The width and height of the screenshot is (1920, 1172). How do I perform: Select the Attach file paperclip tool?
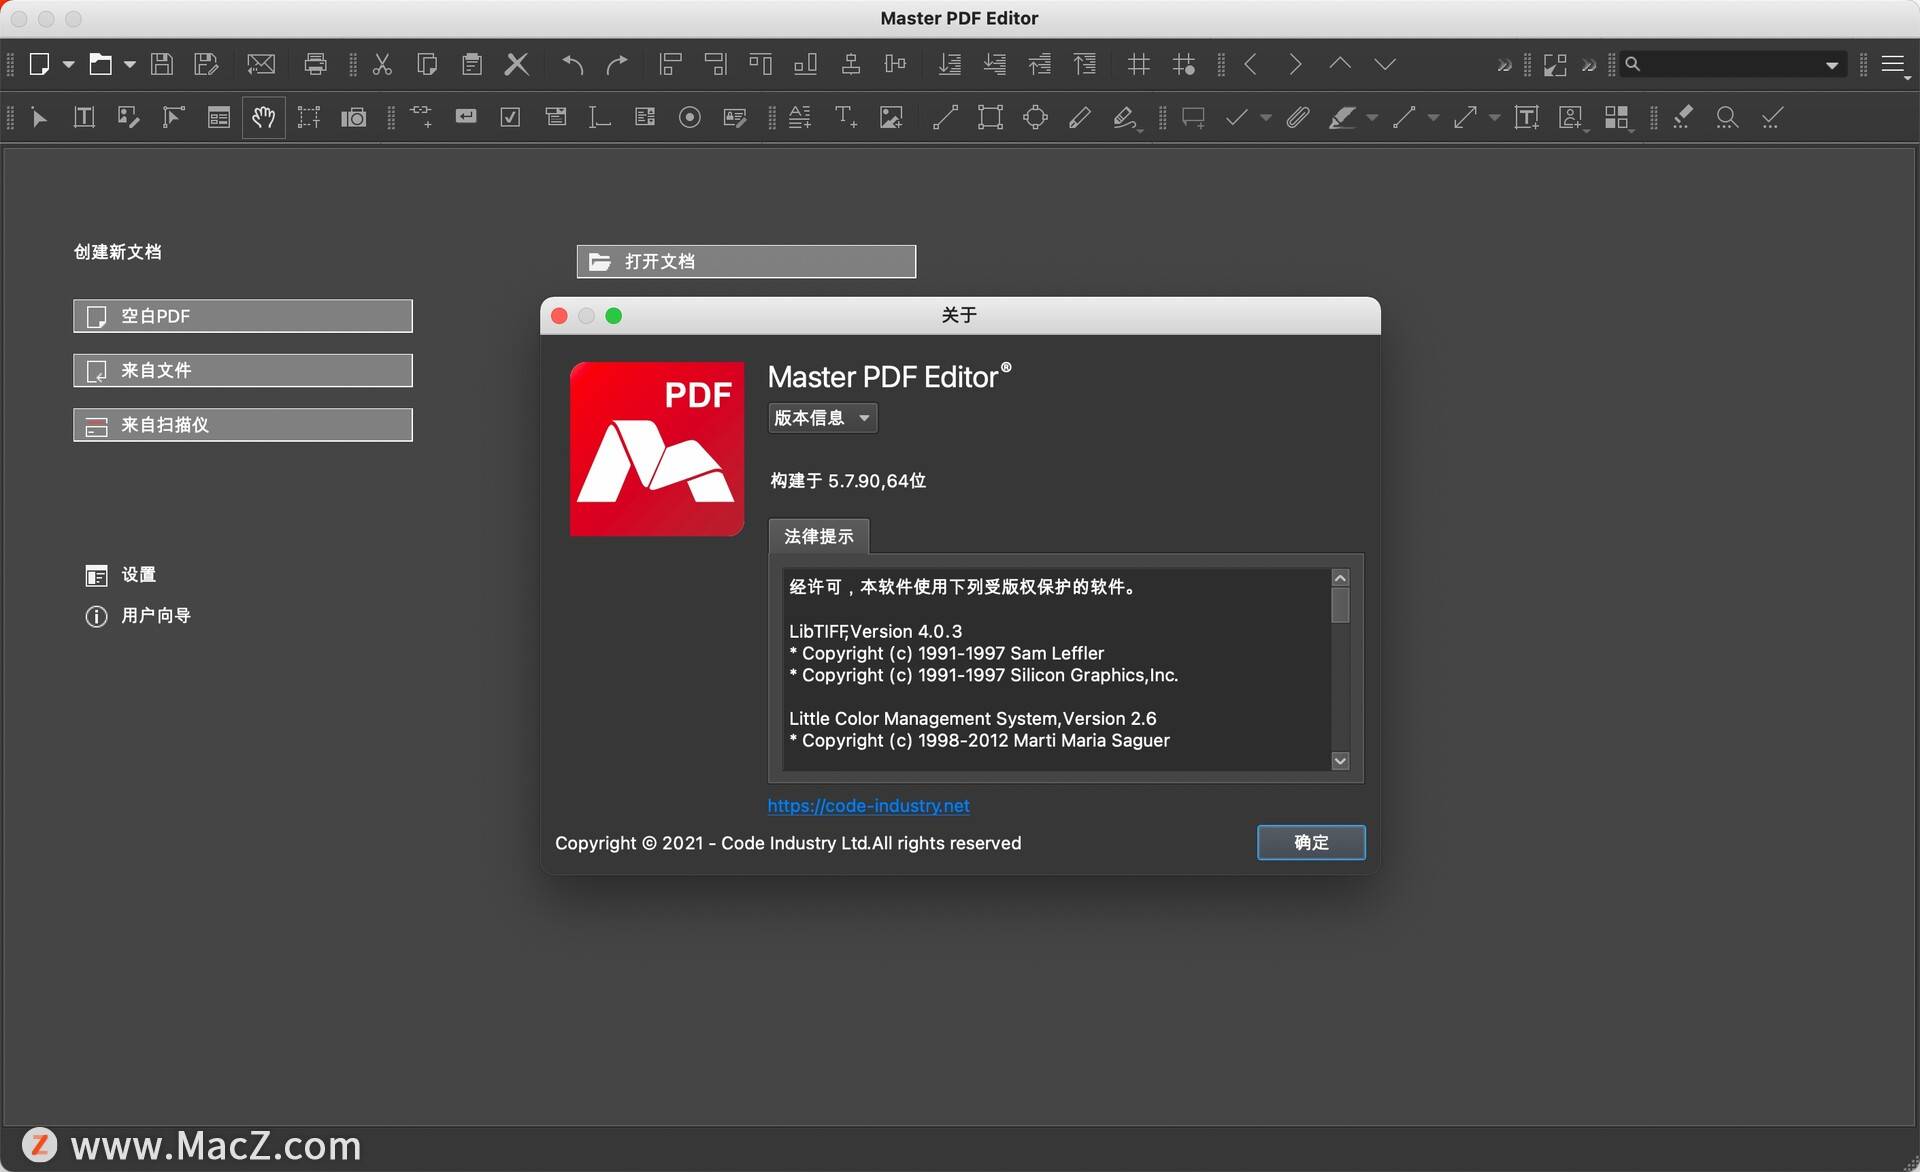[x=1297, y=117]
